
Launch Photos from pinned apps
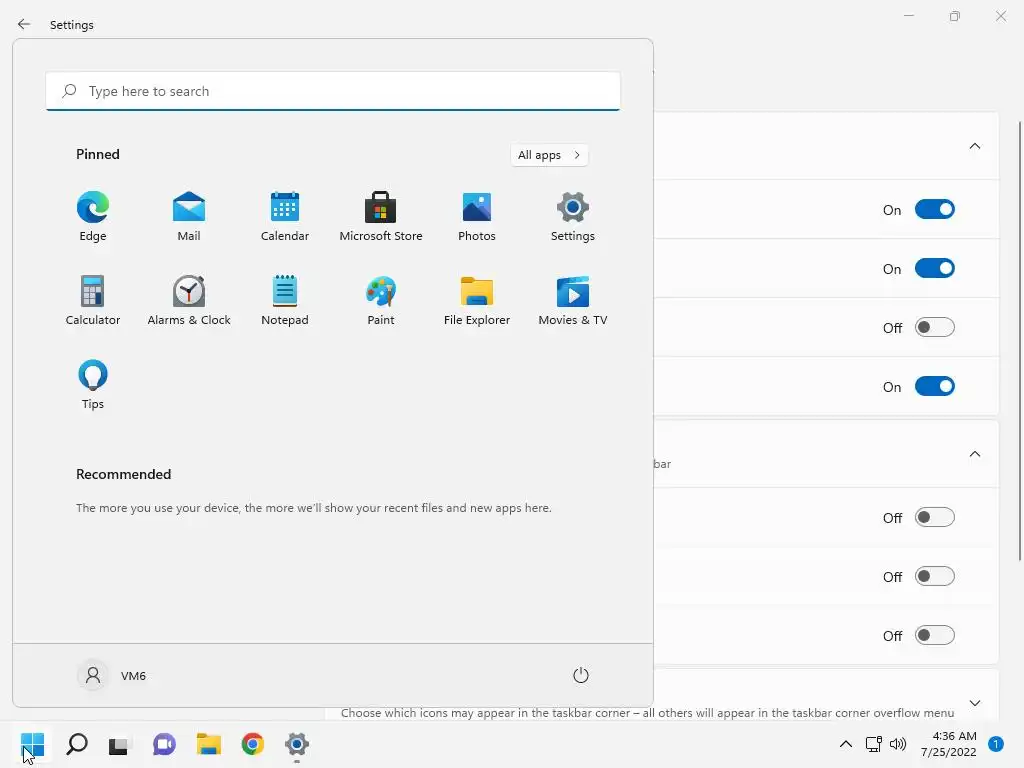pyautogui.click(x=477, y=217)
